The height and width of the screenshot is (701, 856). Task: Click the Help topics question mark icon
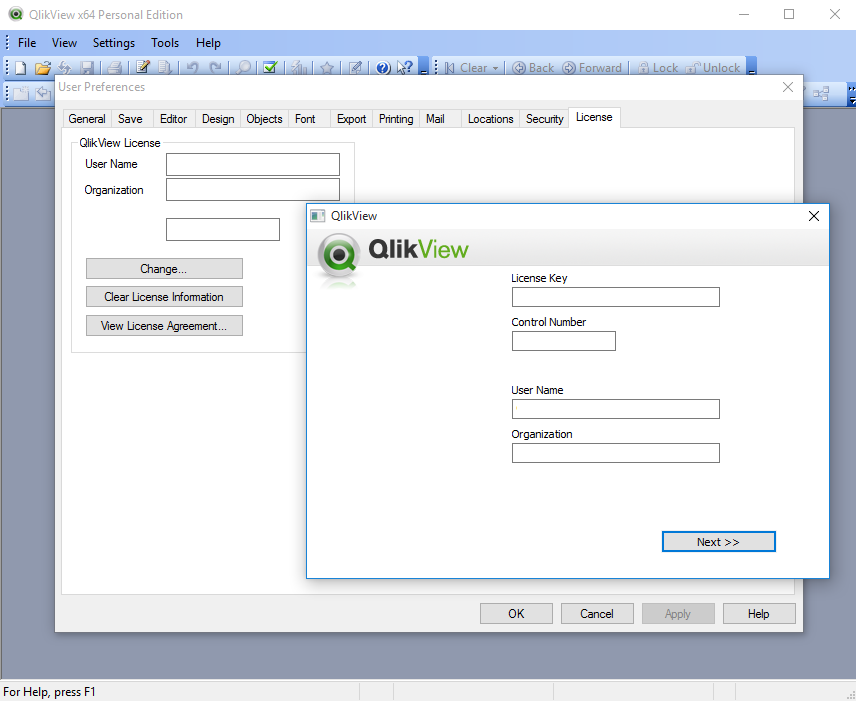coord(383,68)
